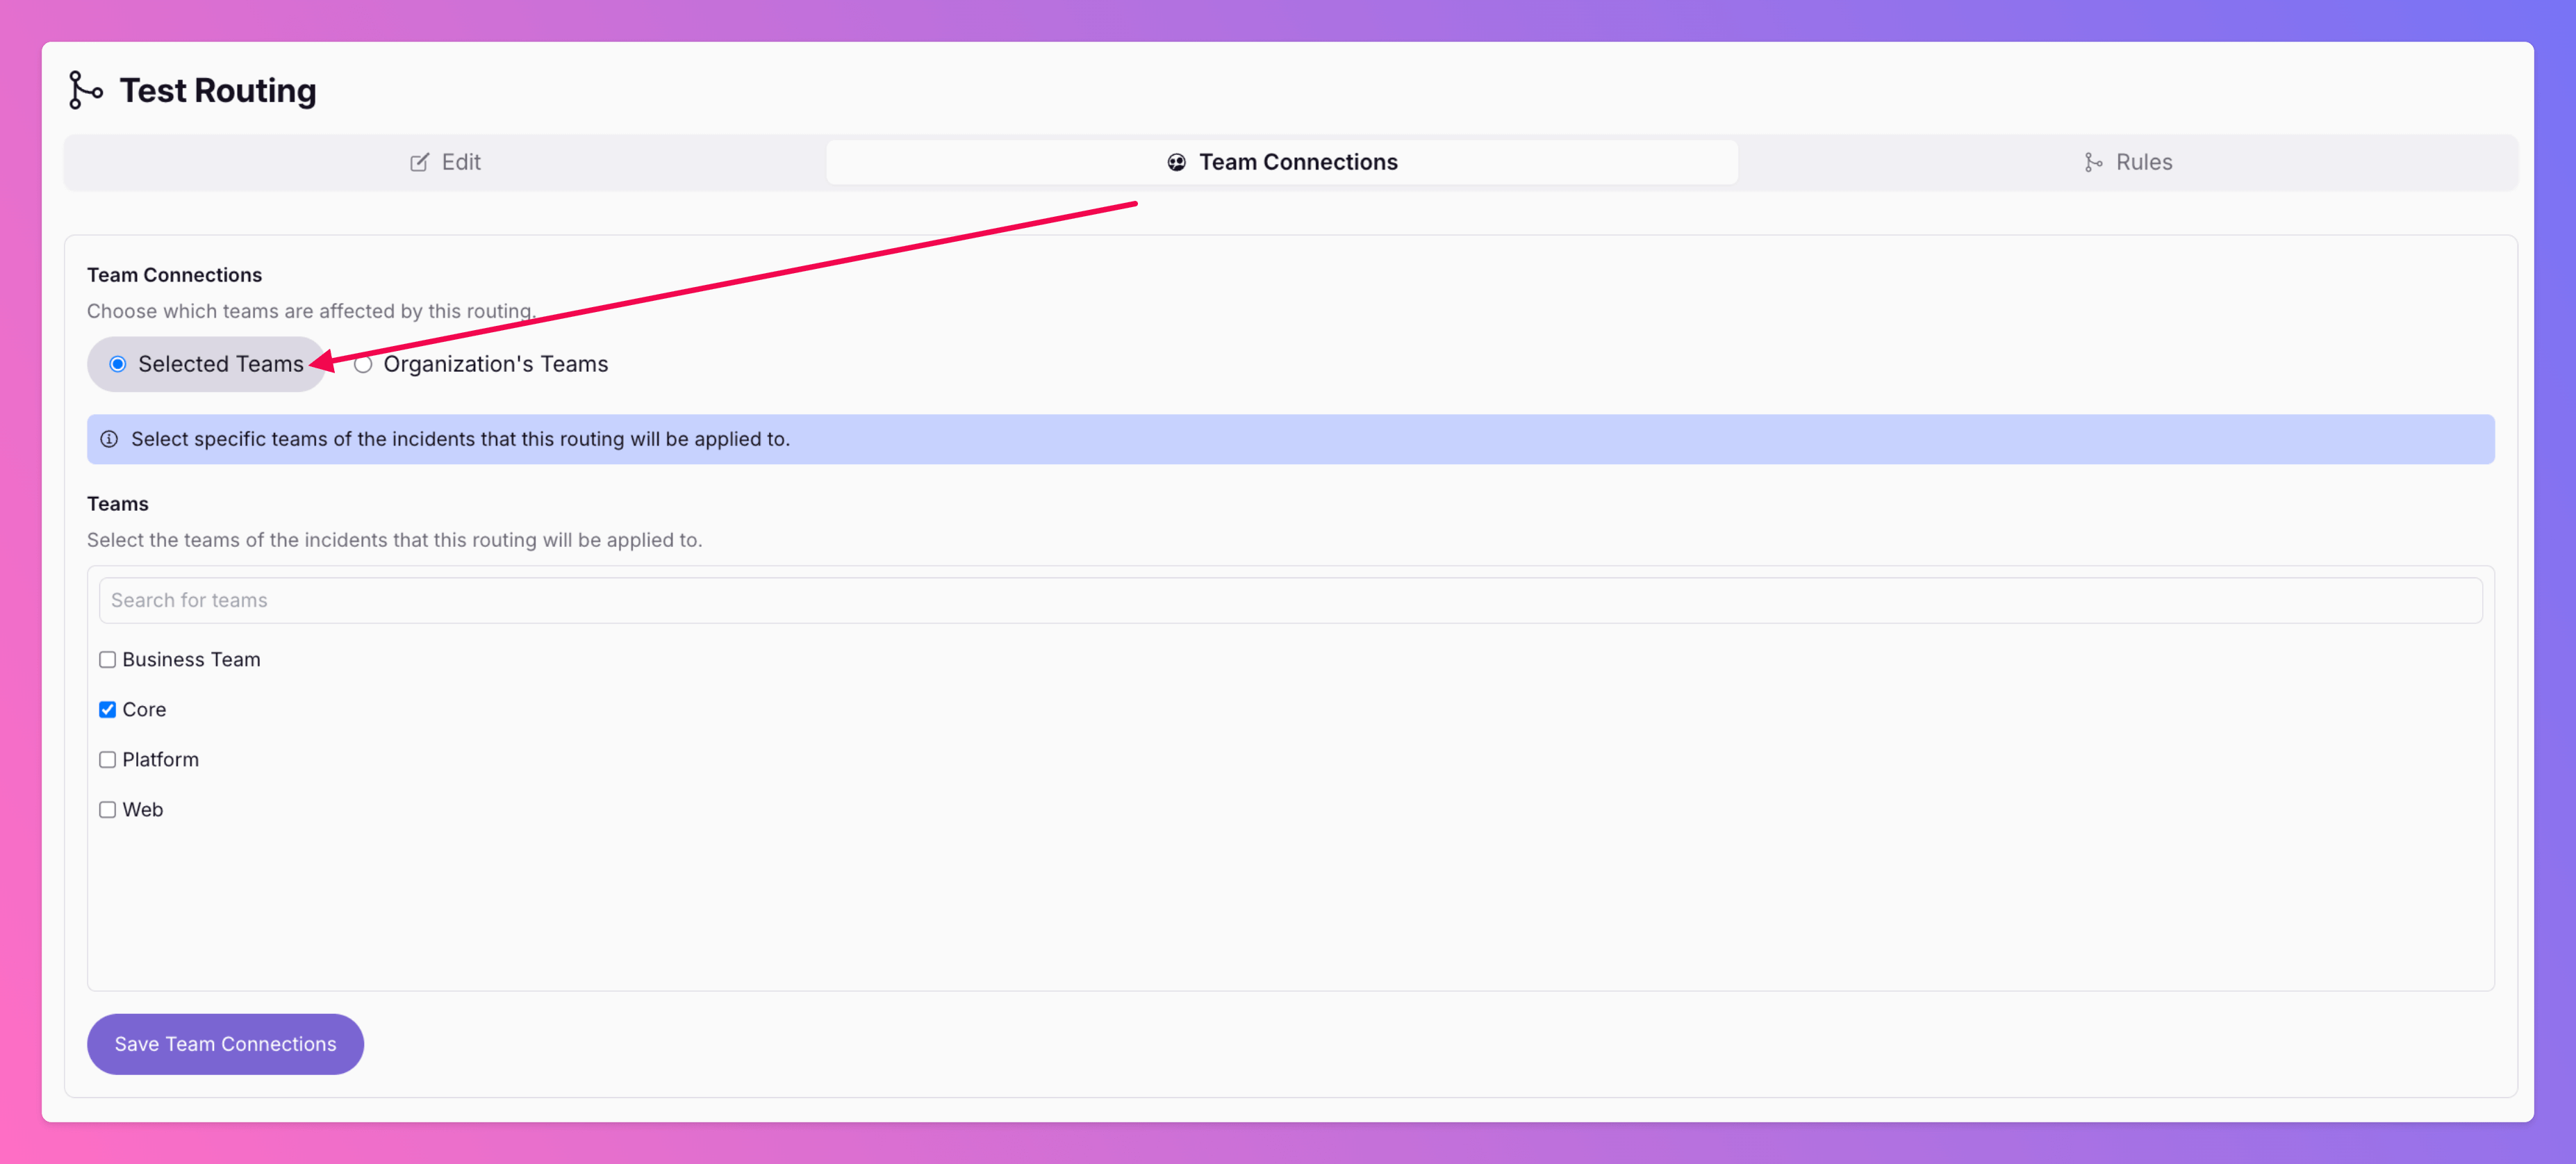Screen dimensions: 2576x1164
Task: Click the Test Routing page title
Action: coord(217,90)
